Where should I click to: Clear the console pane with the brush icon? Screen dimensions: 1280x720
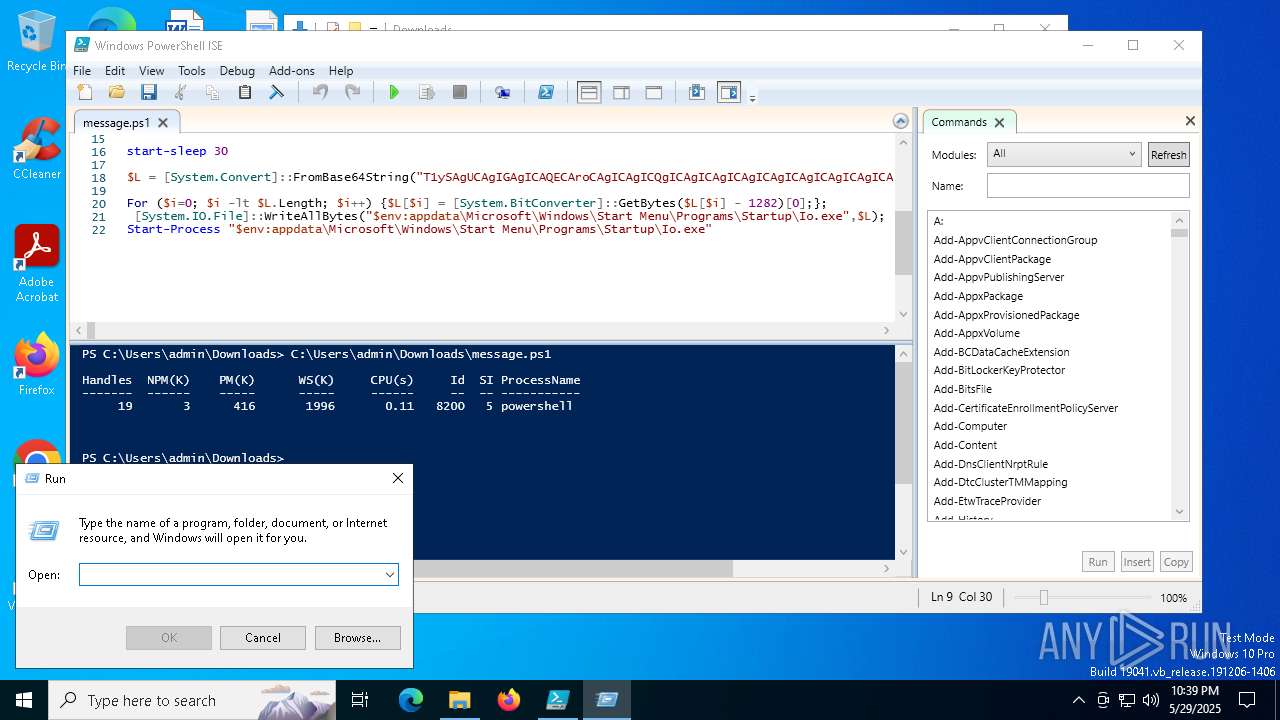[x=277, y=92]
